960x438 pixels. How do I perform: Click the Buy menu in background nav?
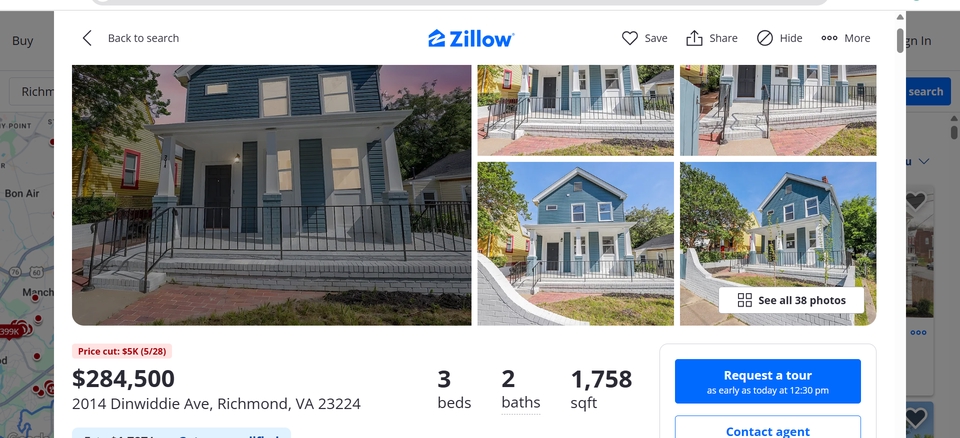tap(23, 41)
